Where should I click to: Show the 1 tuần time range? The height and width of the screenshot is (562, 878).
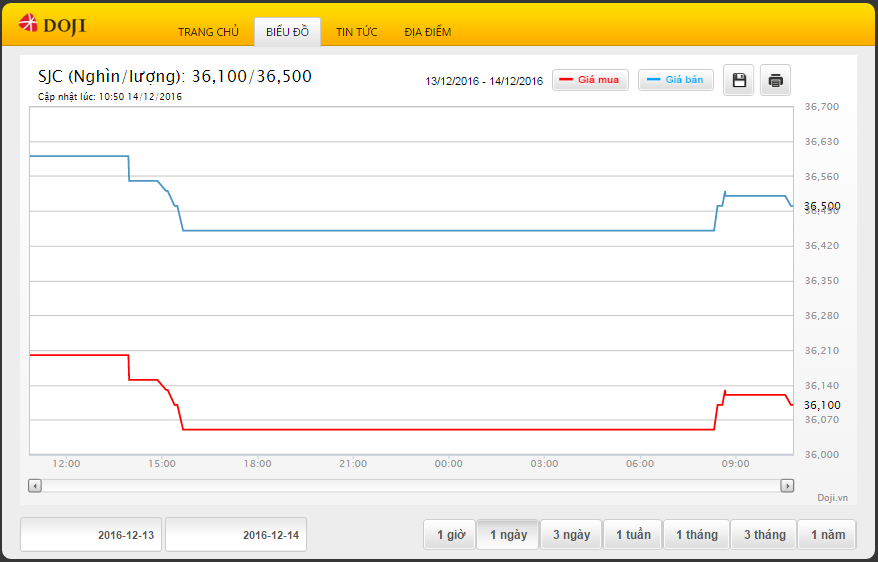coord(633,535)
